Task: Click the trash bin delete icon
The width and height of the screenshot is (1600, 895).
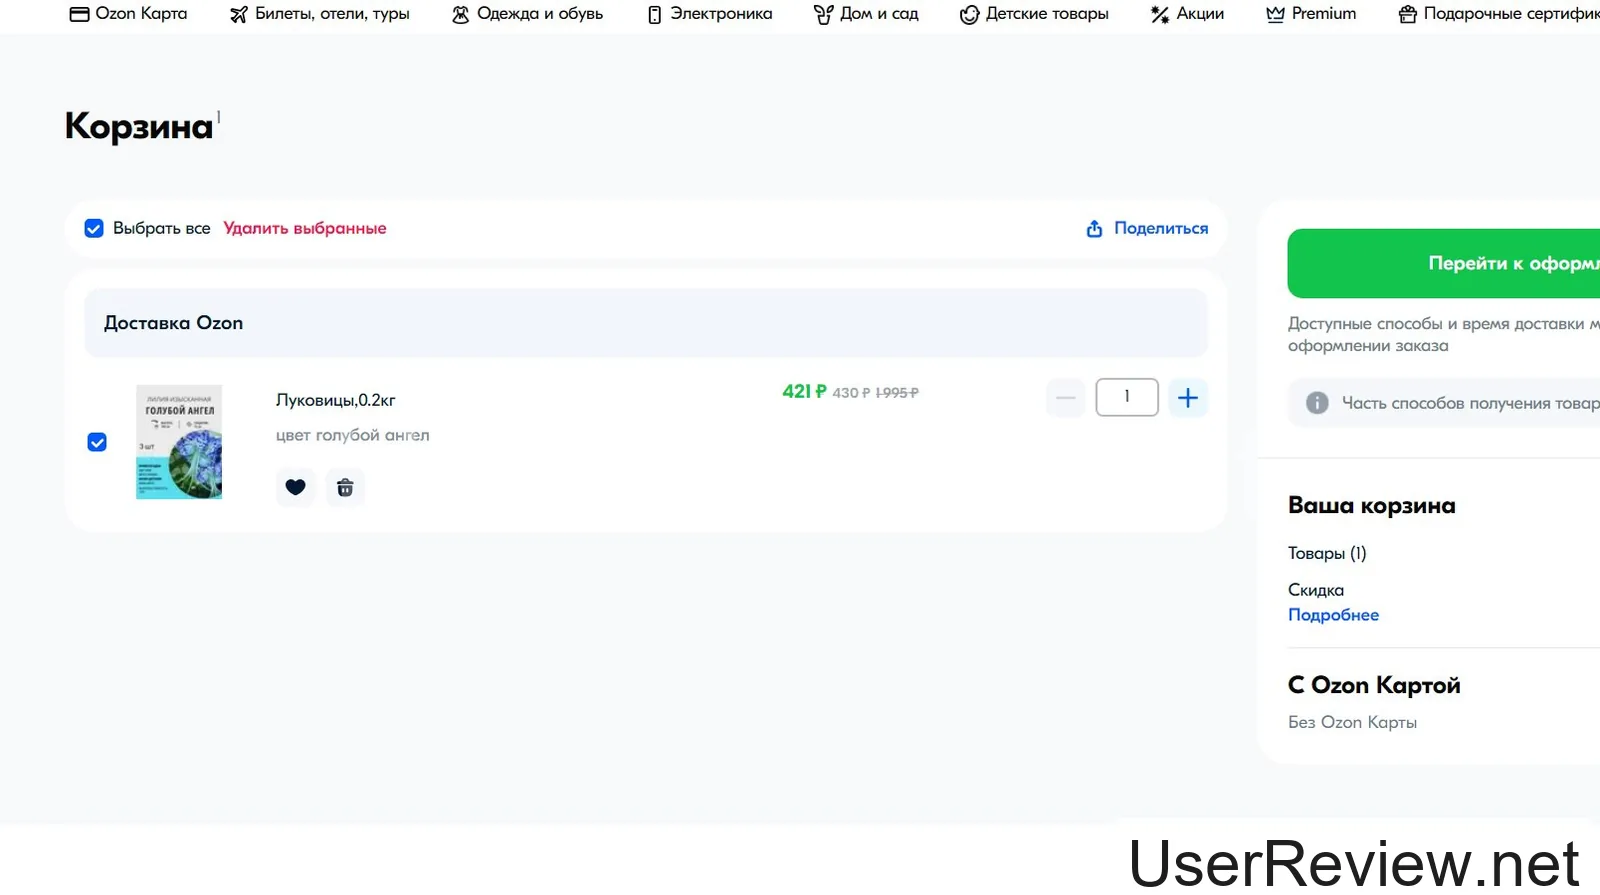Action: pyautogui.click(x=345, y=487)
